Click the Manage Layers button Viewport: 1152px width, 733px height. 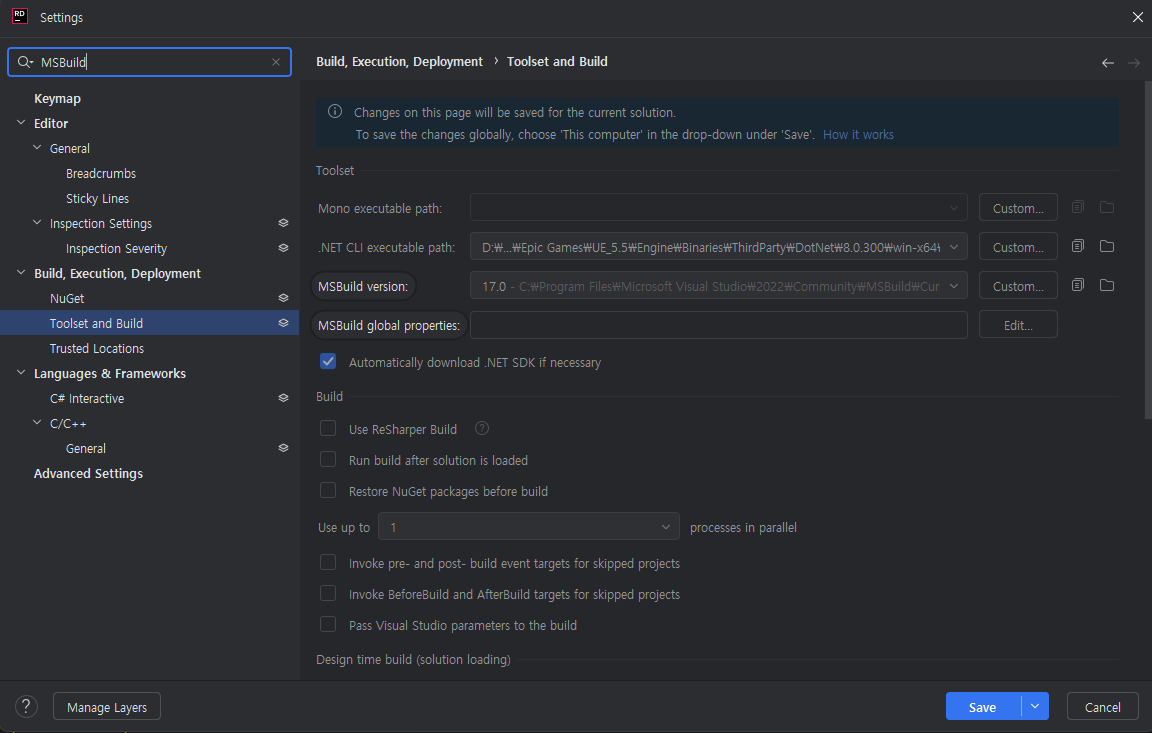tap(107, 707)
